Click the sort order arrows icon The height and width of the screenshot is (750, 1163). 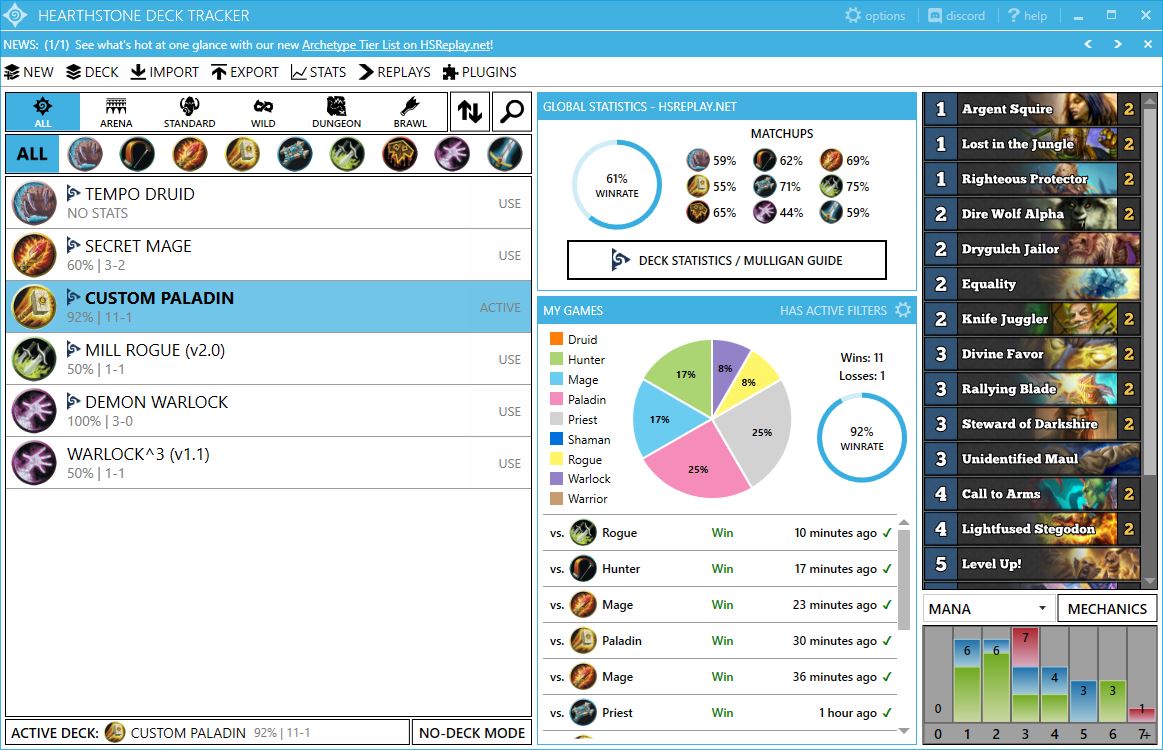pos(470,111)
